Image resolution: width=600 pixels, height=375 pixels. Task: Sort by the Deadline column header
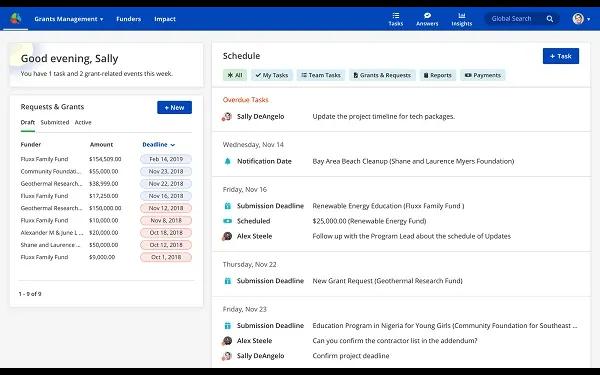click(x=158, y=144)
